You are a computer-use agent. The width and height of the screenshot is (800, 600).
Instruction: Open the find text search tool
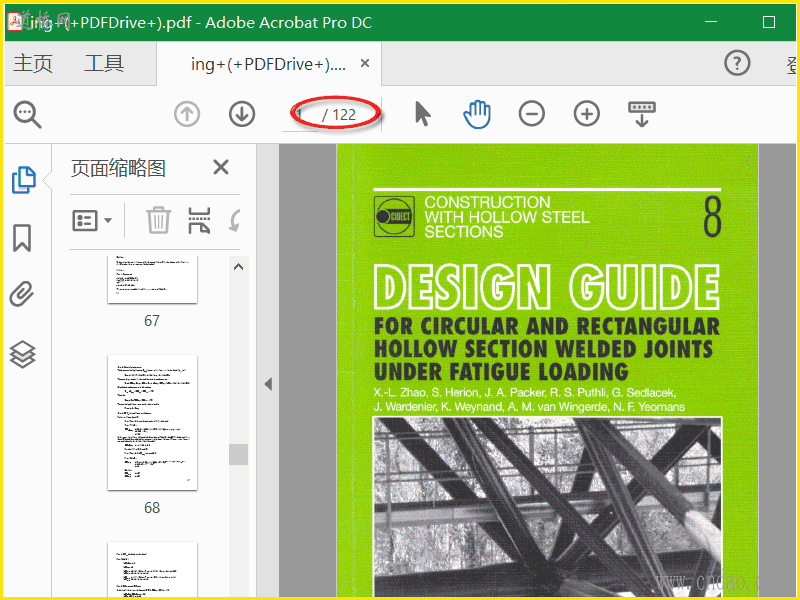click(x=27, y=114)
